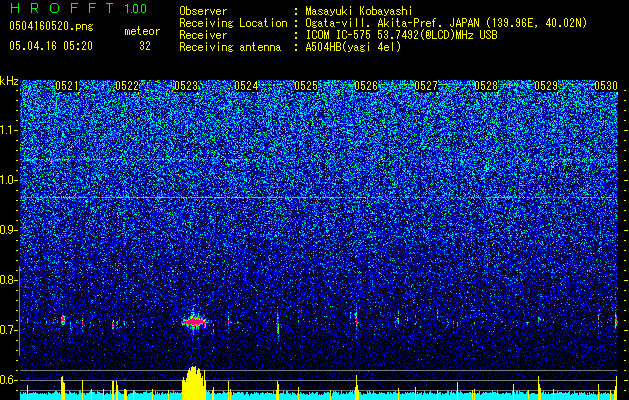Image resolution: width=629 pixels, height=400 pixels.
Task: Click the 0528 time marker
Action: (x=486, y=86)
